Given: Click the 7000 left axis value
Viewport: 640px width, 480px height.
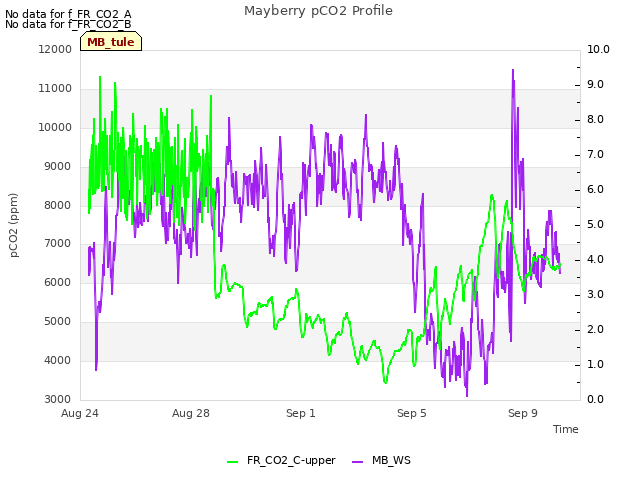Looking at the screenshot, I should click(x=58, y=244).
